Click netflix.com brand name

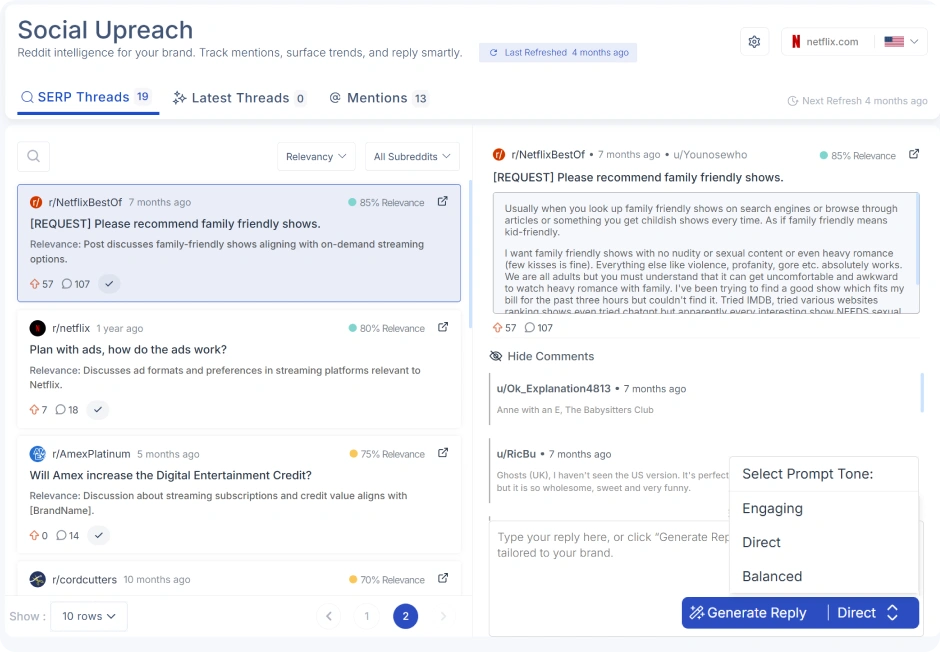click(x=832, y=41)
